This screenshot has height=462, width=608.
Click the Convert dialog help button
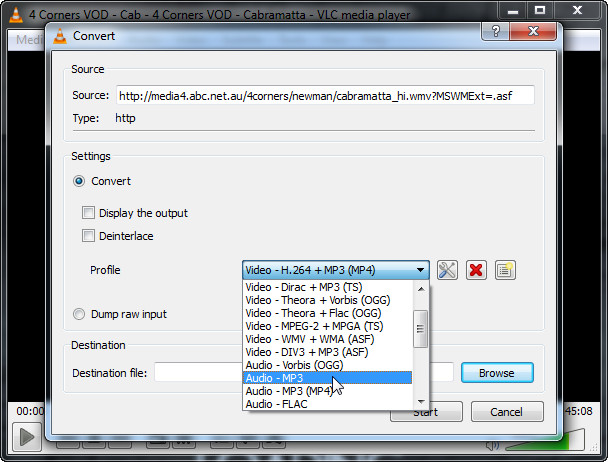pyautogui.click(x=495, y=31)
